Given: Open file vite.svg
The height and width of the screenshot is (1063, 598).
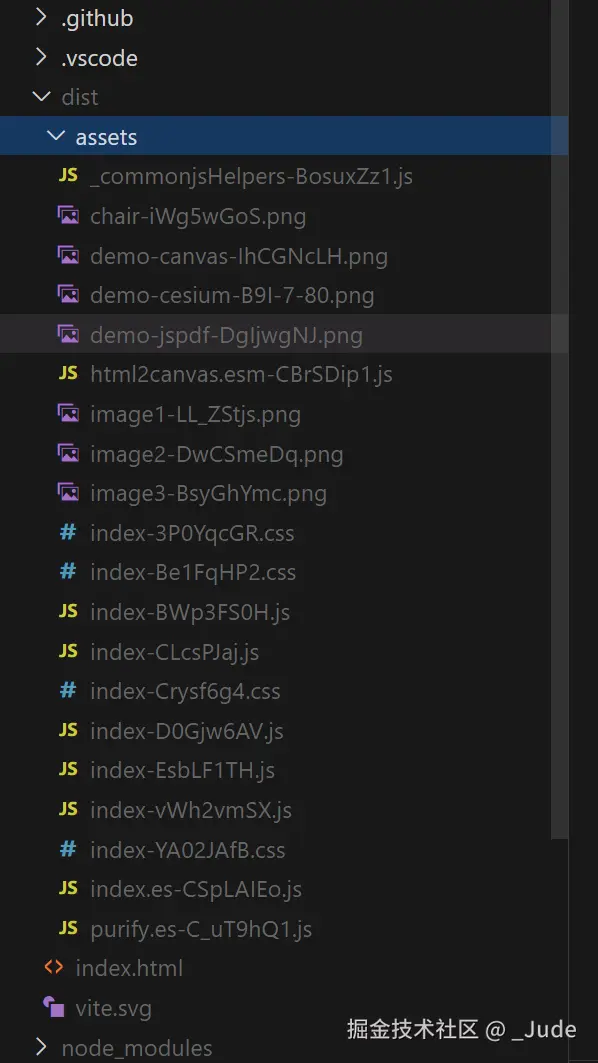Looking at the screenshot, I should [x=113, y=1007].
